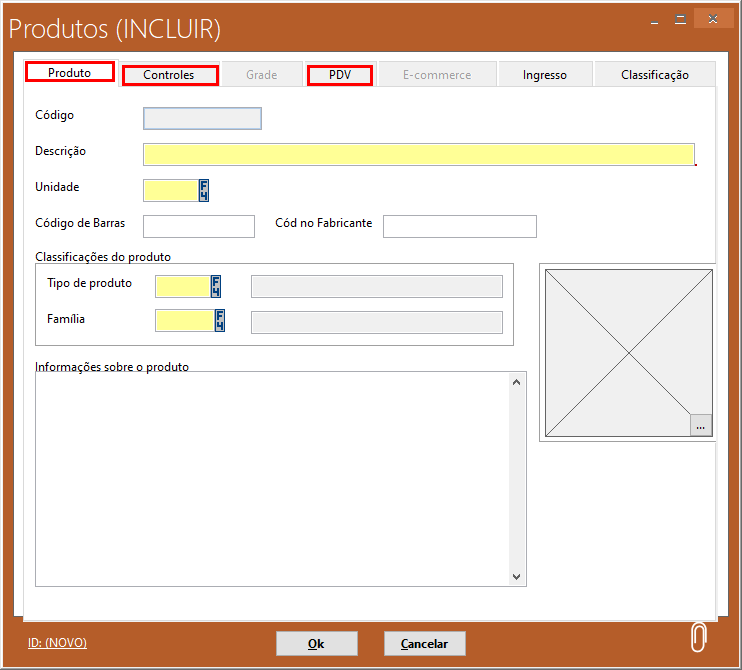The image size is (742, 670).
Task: Go to the Classificação tab
Action: [x=654, y=75]
